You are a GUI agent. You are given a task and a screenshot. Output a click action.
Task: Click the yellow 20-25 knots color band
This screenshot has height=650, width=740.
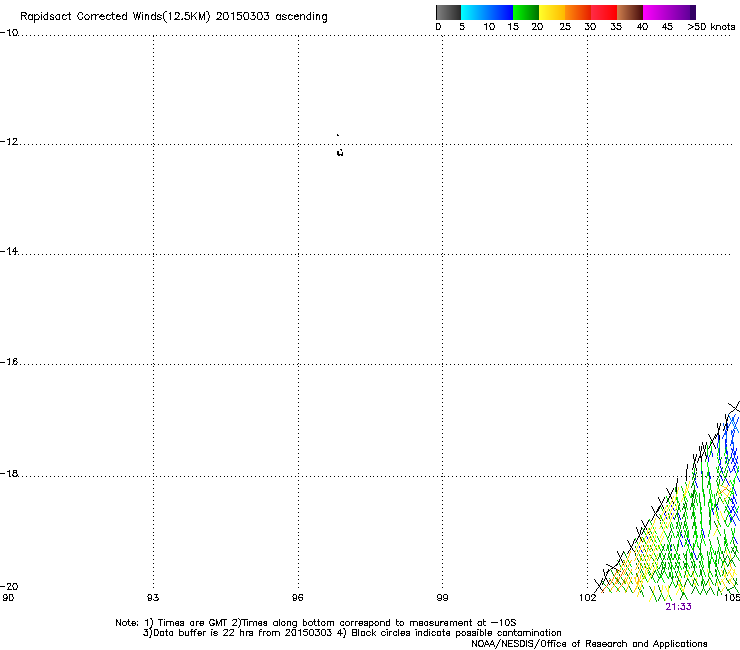pos(552,12)
